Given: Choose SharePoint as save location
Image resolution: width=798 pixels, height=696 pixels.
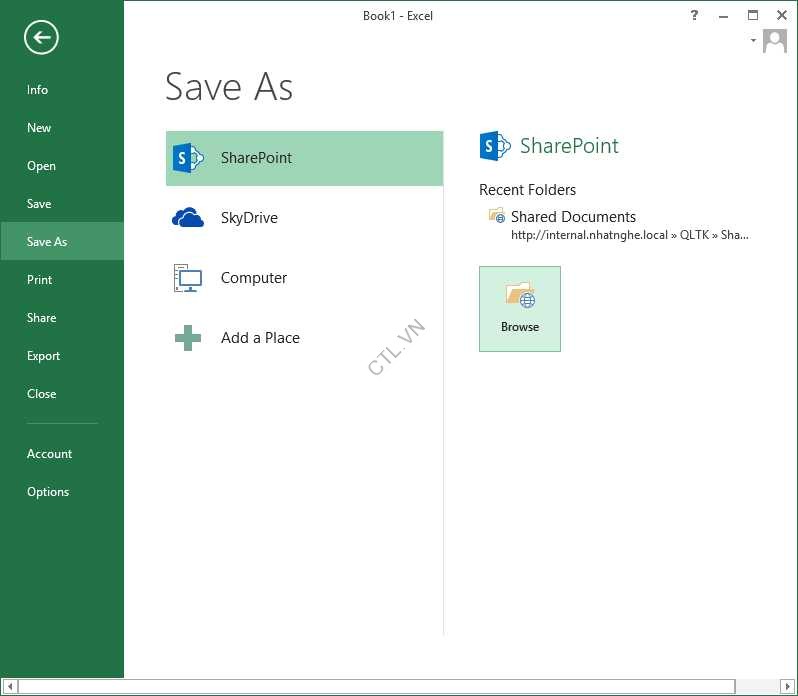Looking at the screenshot, I should pyautogui.click(x=304, y=158).
